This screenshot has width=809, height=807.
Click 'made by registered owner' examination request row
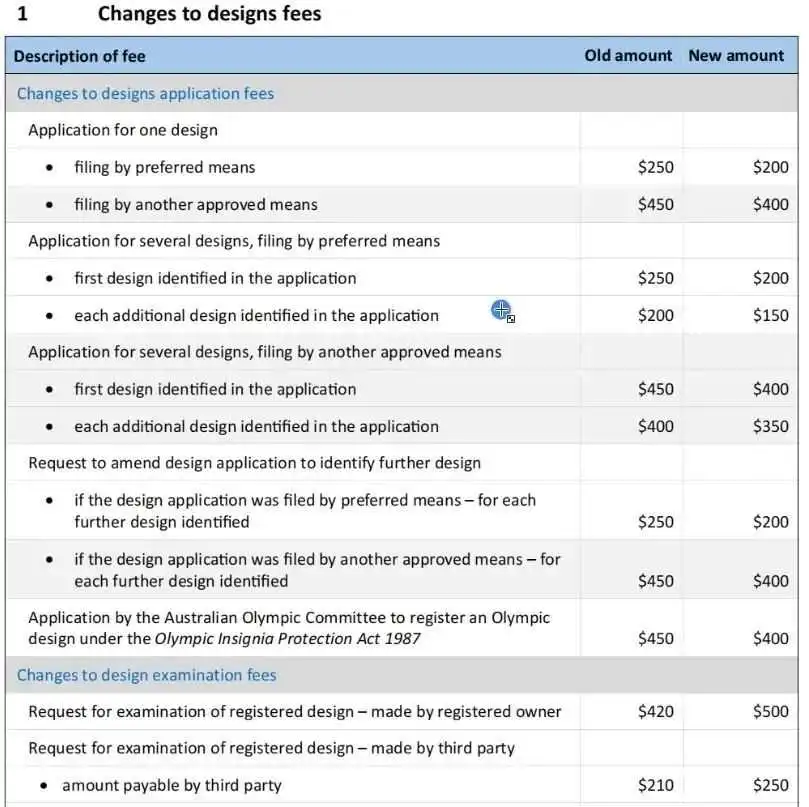[401, 712]
